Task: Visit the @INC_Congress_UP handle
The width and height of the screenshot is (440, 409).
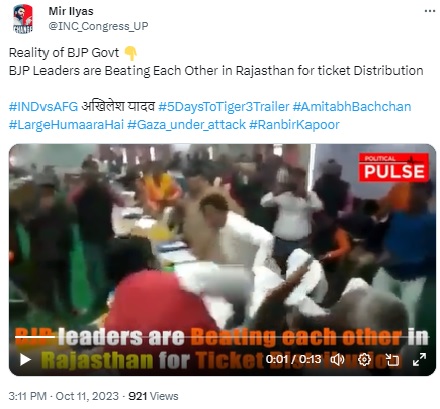Action: click(98, 26)
